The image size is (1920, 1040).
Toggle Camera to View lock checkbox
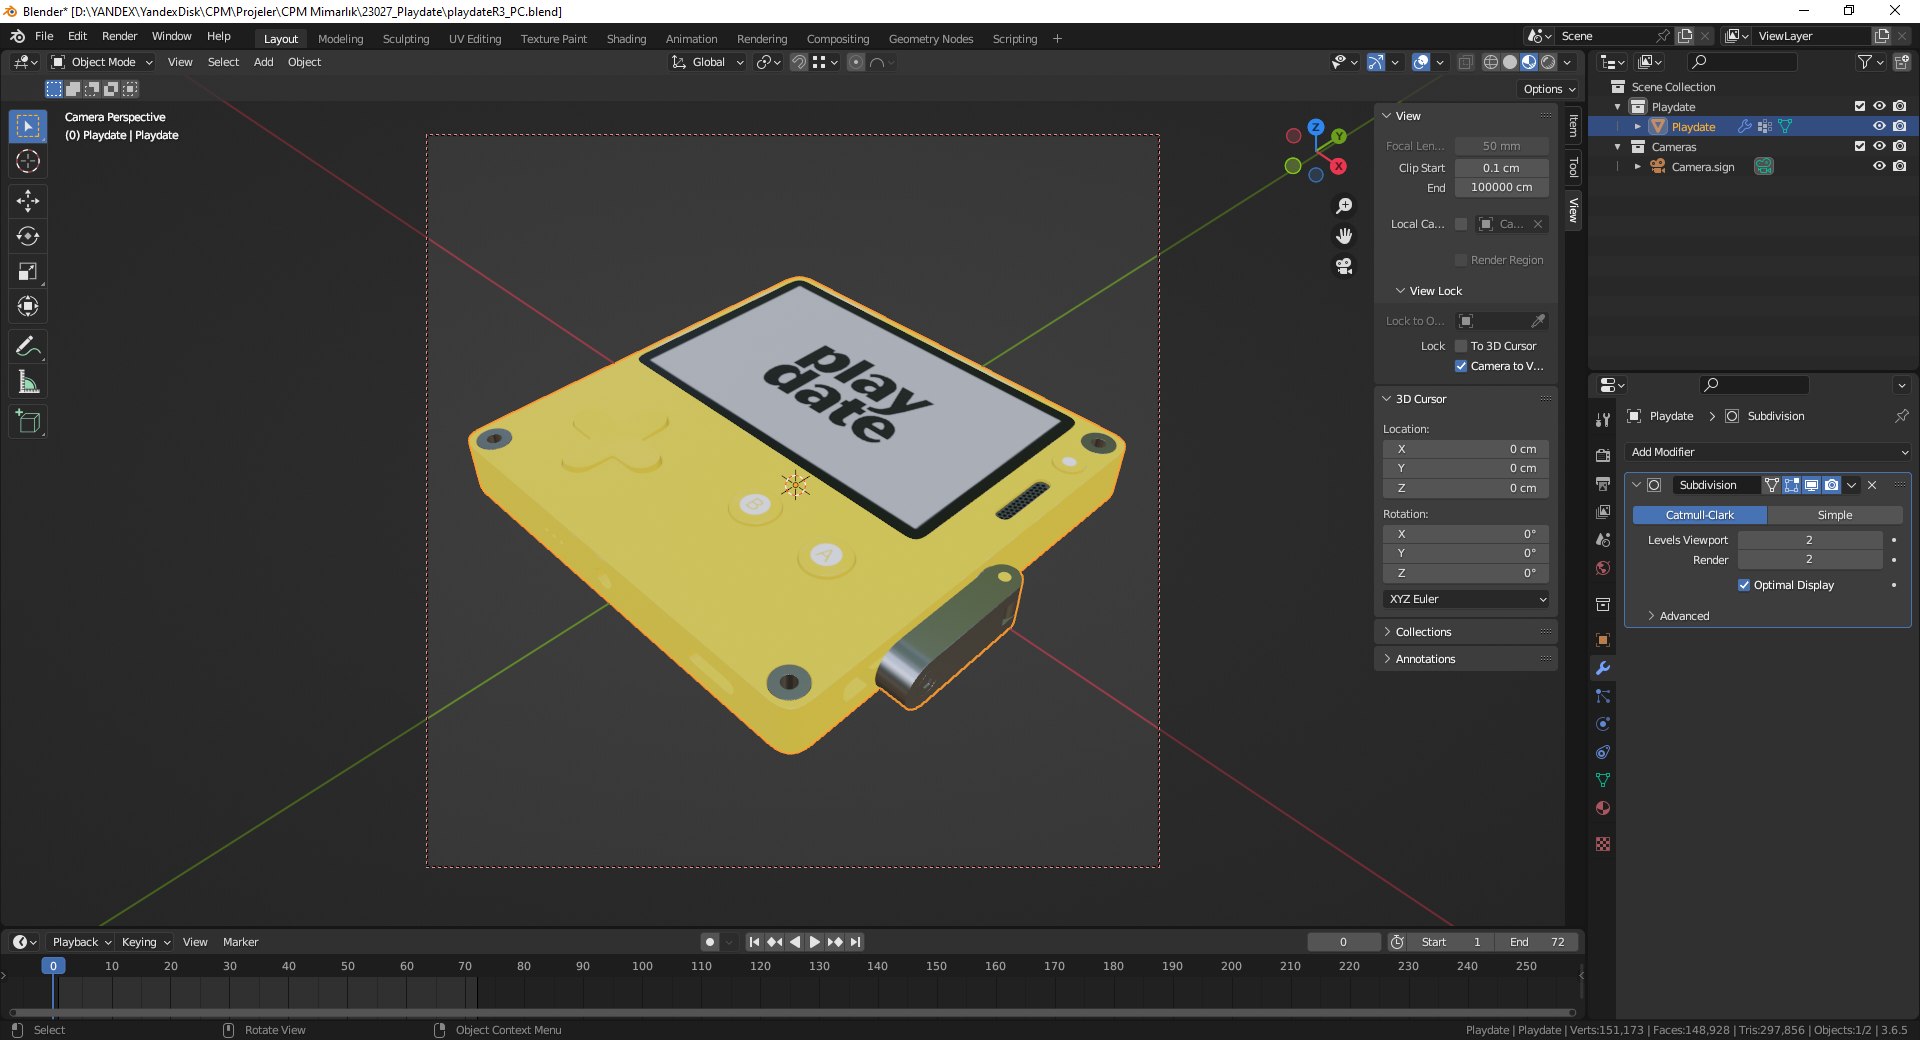coord(1461,366)
